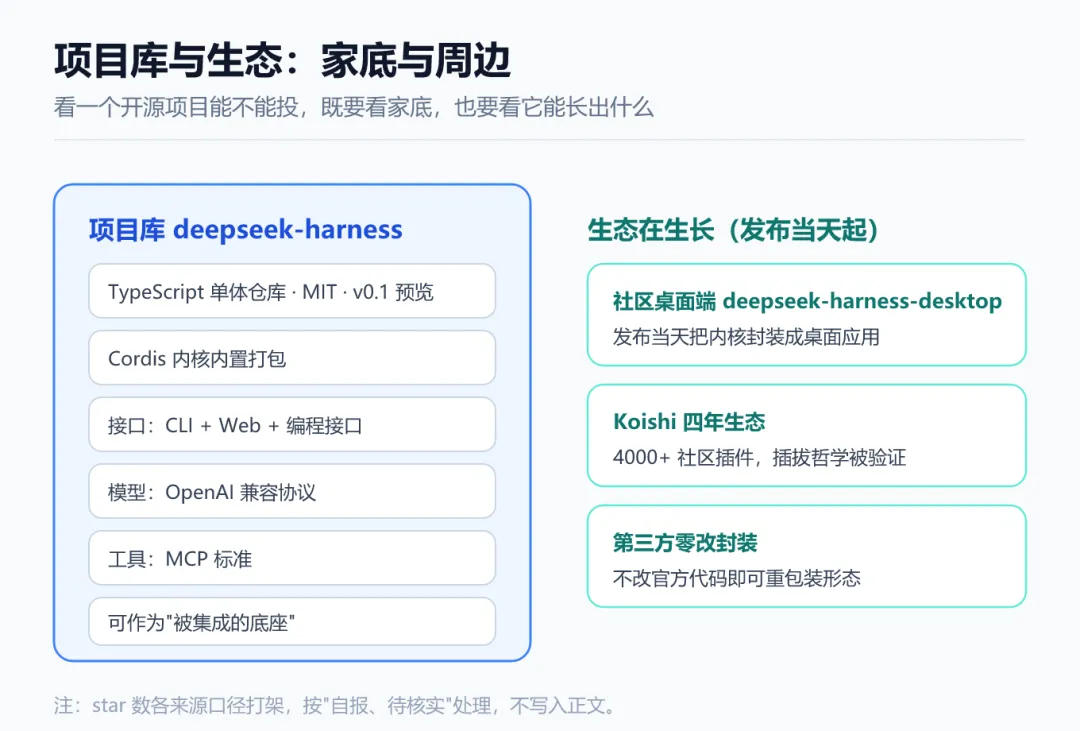Select the heading 项目库 deepseek-harness
The image size is (1080, 731).
point(245,229)
